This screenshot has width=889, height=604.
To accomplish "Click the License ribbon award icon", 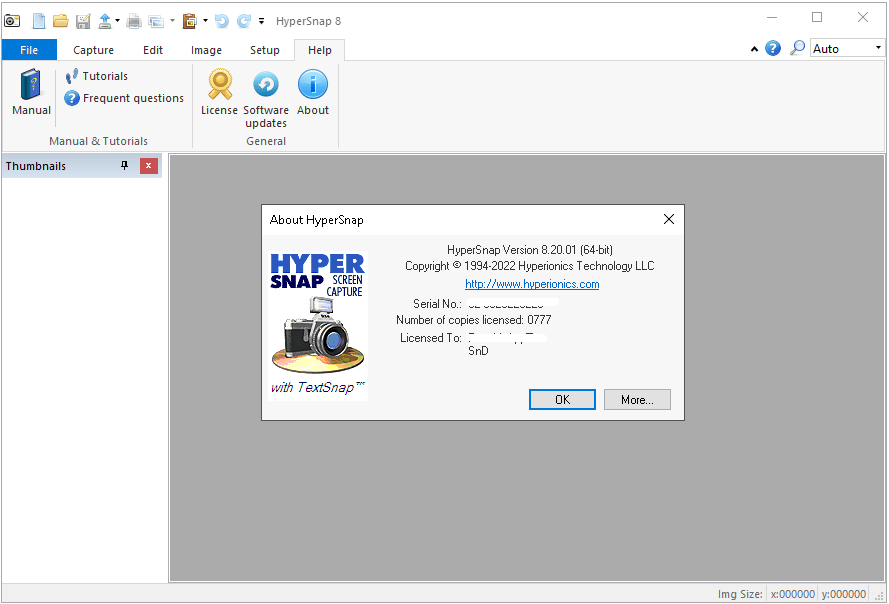I will click(x=219, y=92).
